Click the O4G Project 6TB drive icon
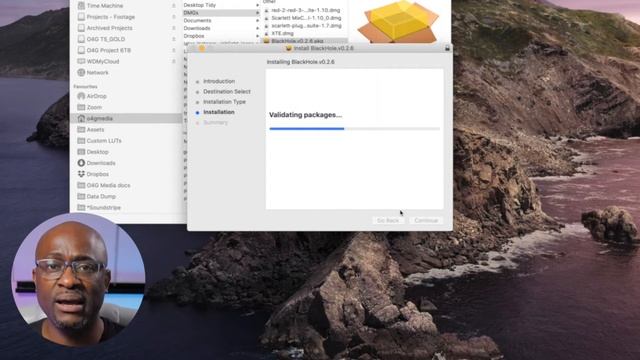This screenshot has height=360, width=640. 81,50
